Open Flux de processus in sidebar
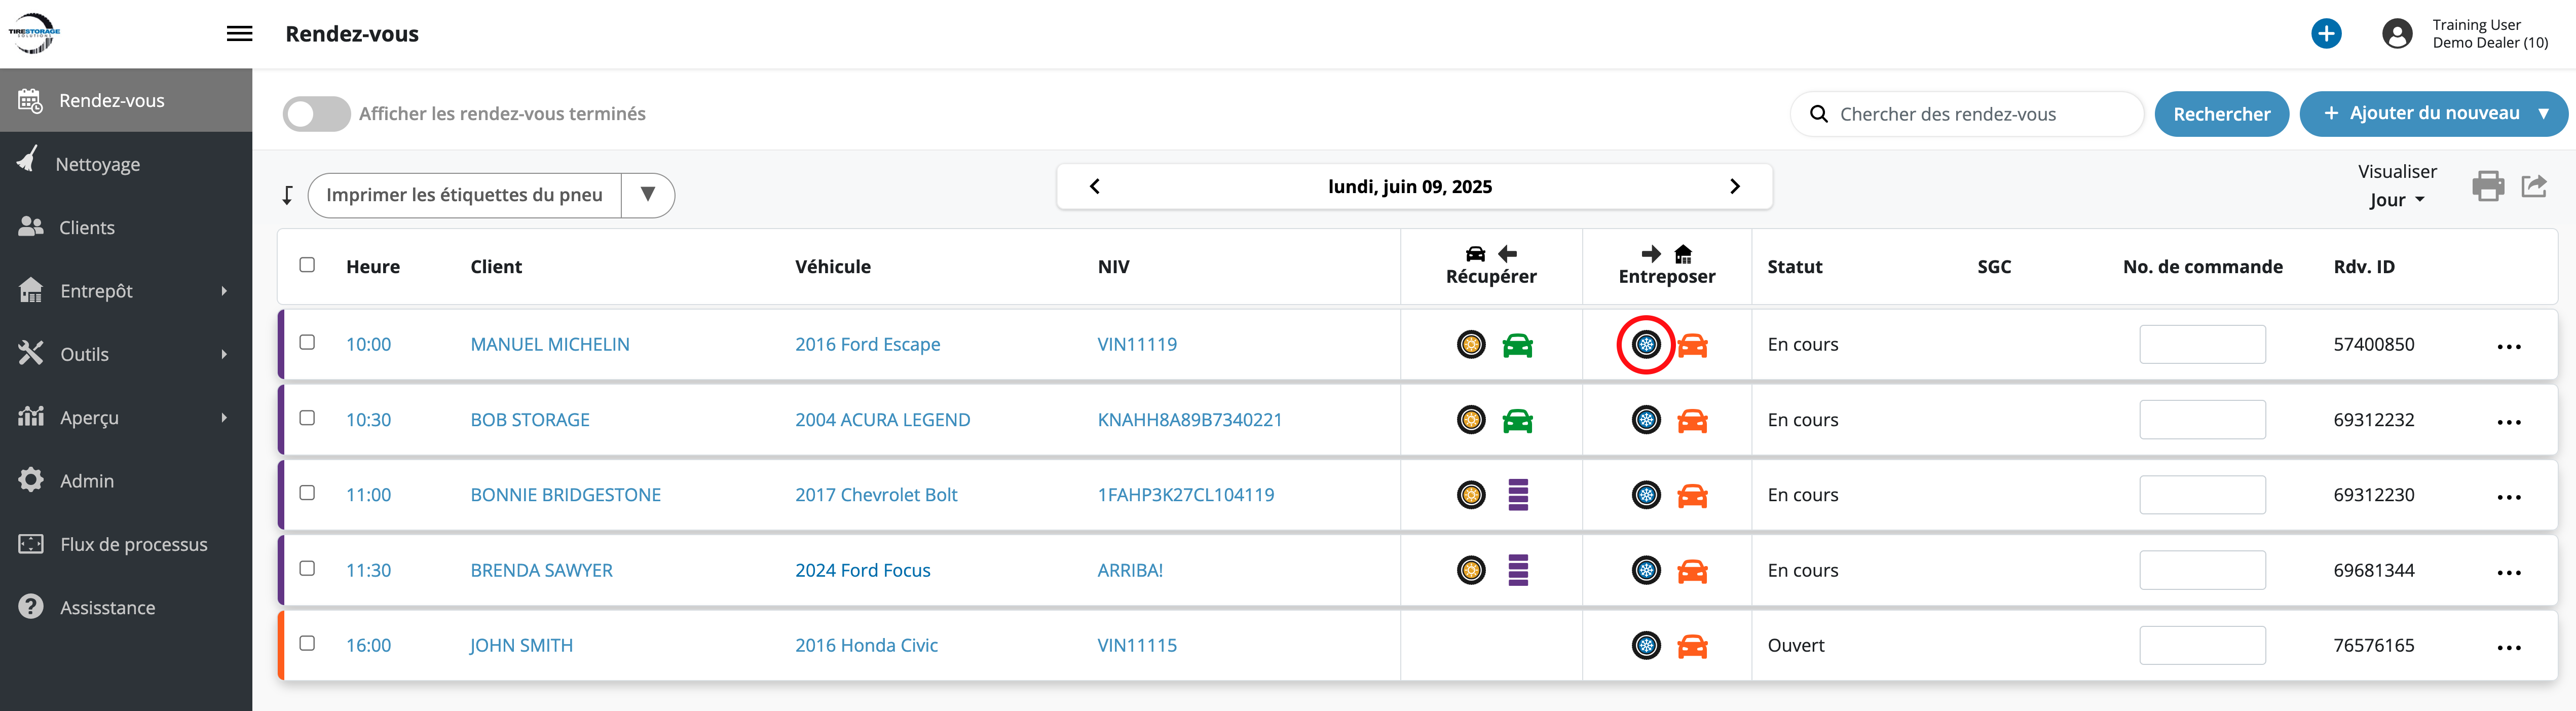This screenshot has height=711, width=2576. 133,544
